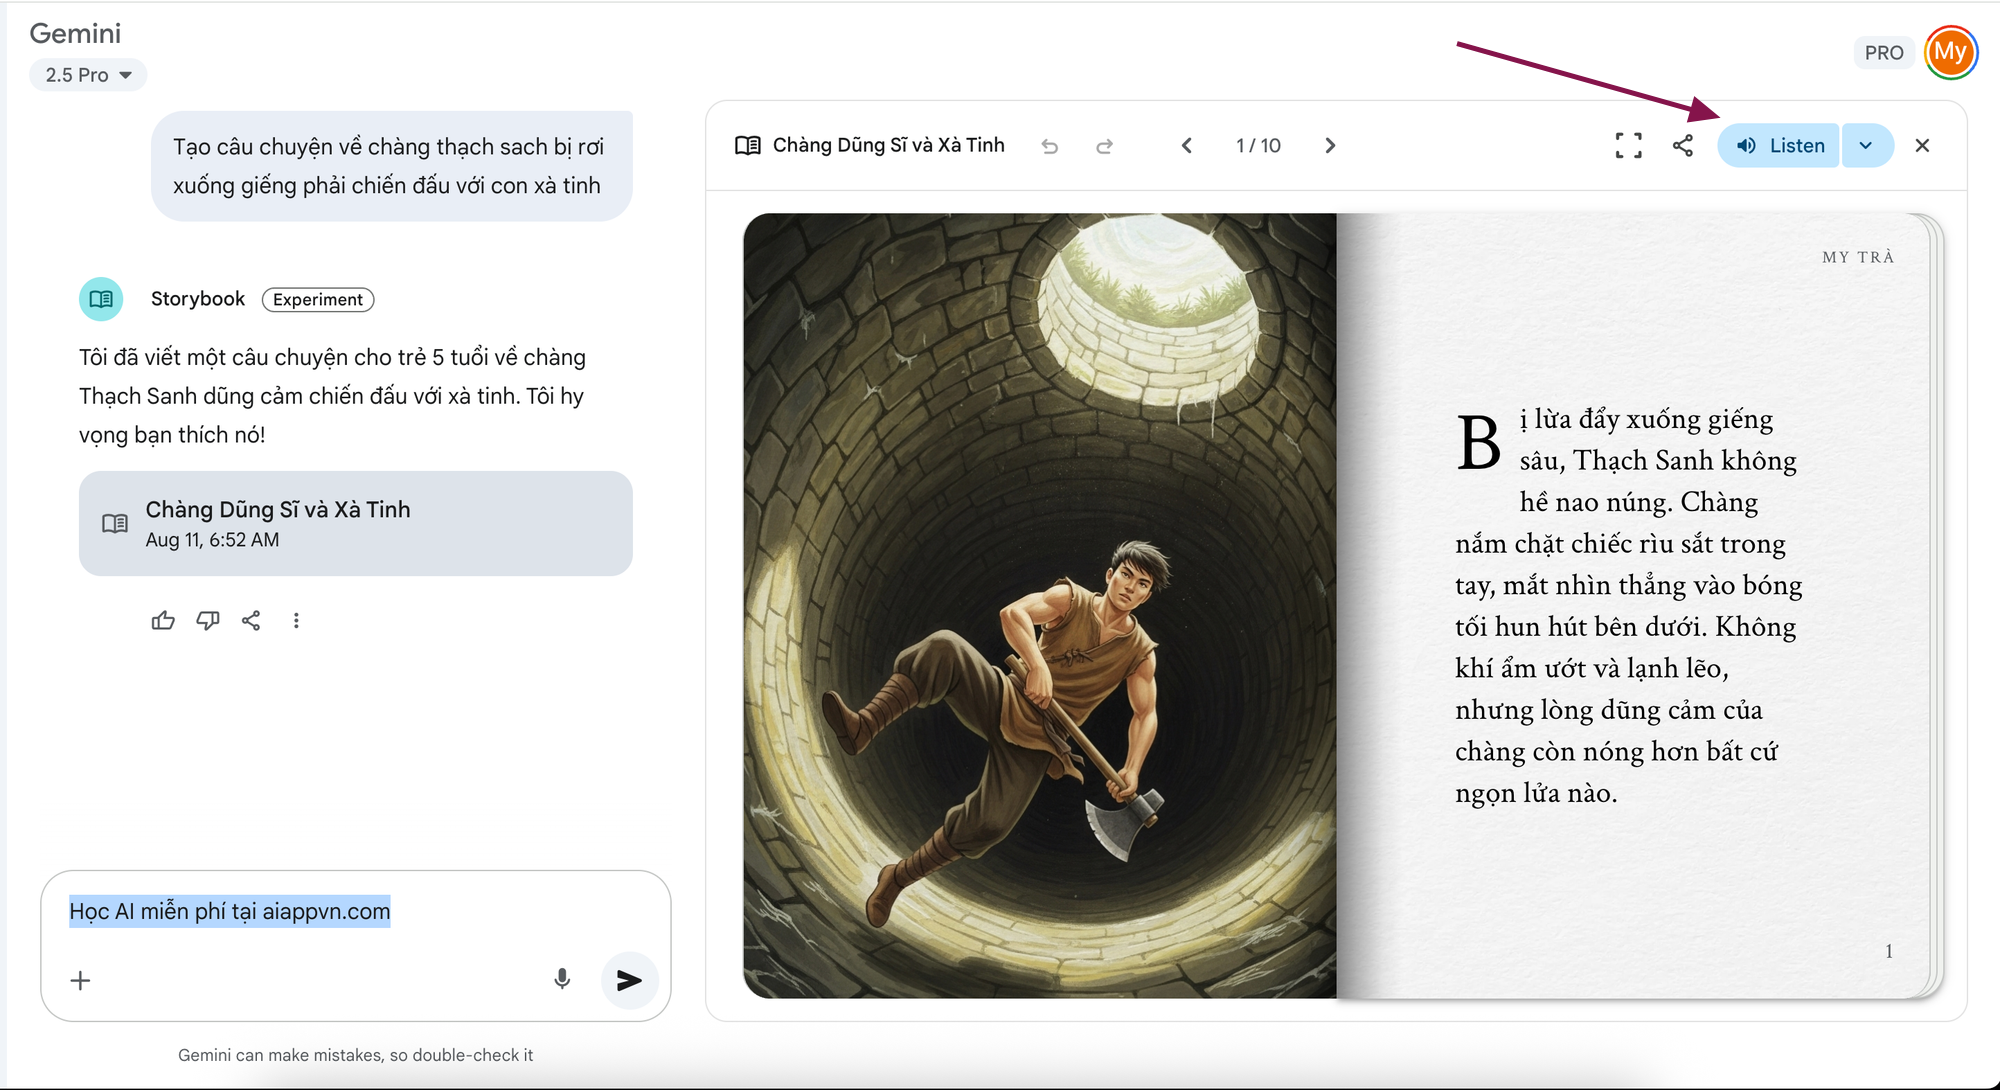Open more options three-dot menu
Viewport: 2000px width, 1090px height.
[x=296, y=621]
